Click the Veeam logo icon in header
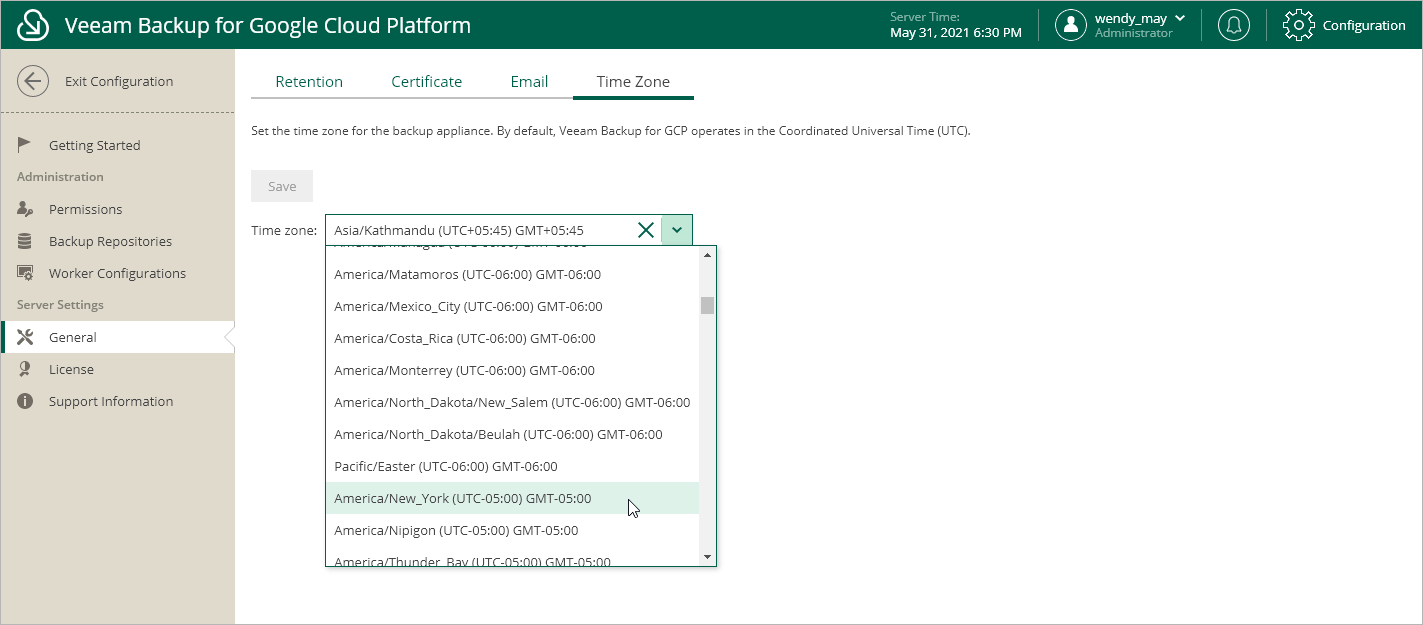 [x=33, y=25]
